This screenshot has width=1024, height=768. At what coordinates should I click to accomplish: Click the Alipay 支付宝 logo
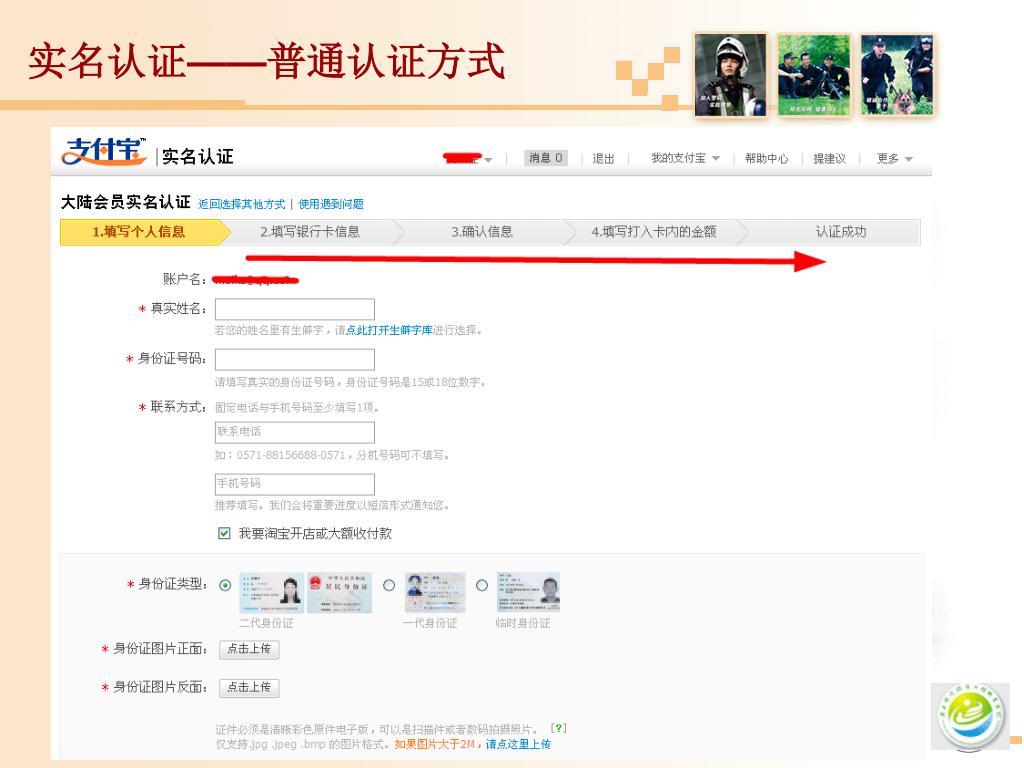click(104, 152)
